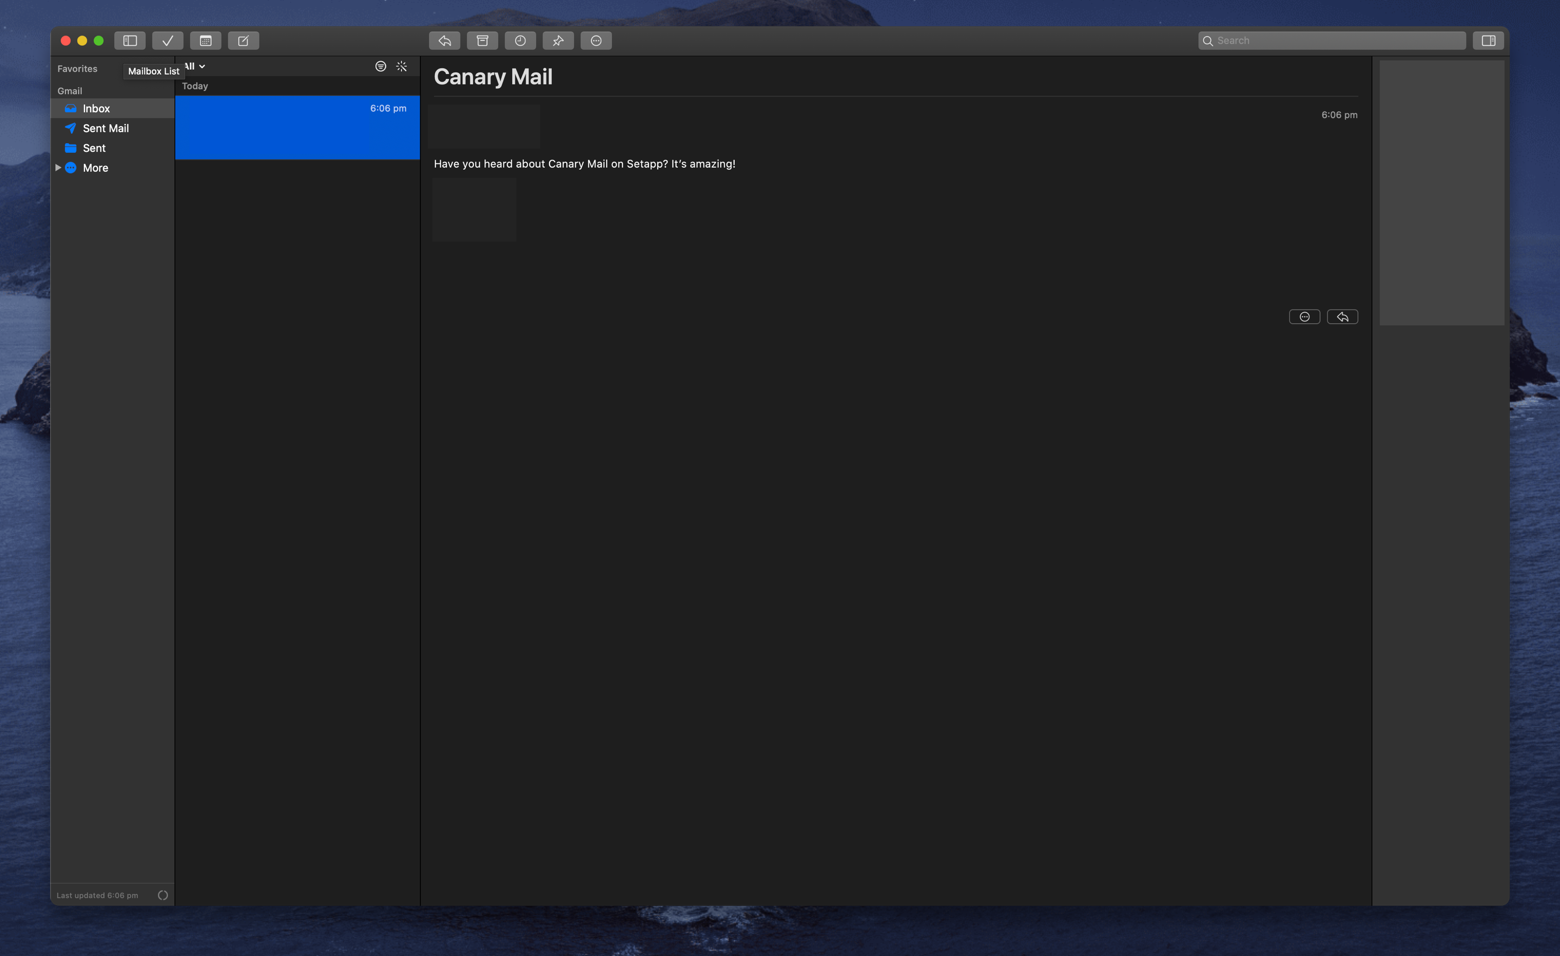Click the Today group header

point(195,87)
